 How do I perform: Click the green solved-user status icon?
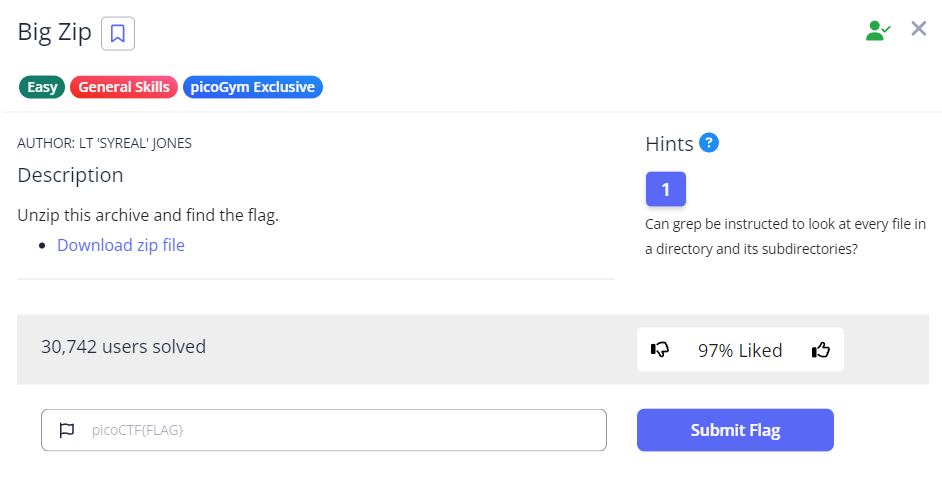878,31
